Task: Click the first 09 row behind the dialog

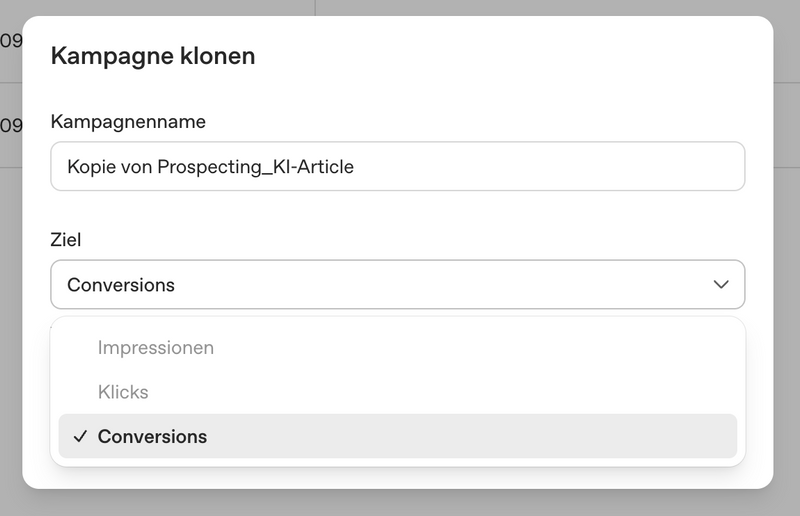Action: click(x=11, y=41)
